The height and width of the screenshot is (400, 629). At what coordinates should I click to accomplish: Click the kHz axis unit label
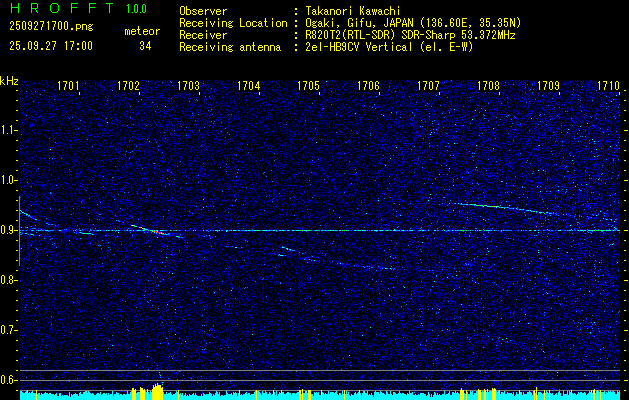point(9,81)
